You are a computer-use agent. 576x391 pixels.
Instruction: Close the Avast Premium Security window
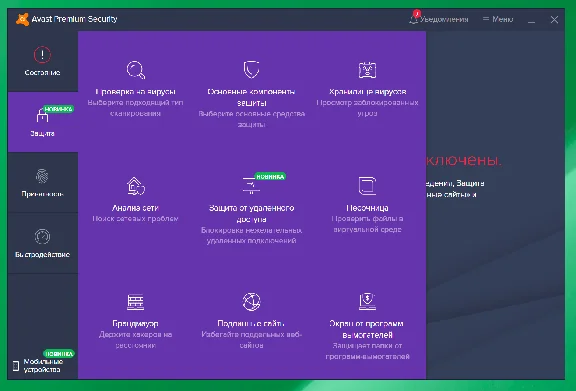(x=554, y=19)
